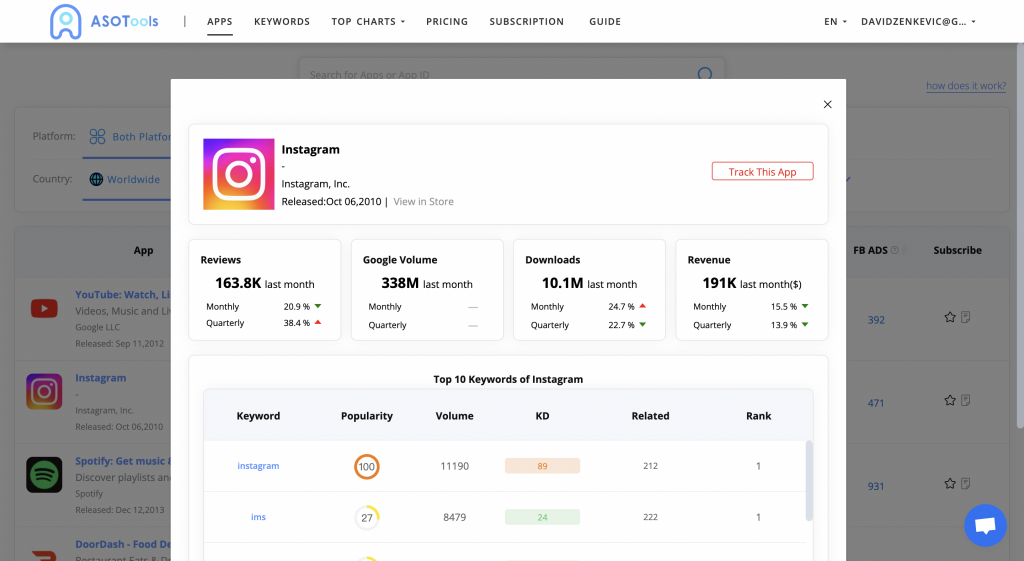Click the note icon in Spotify row
Image resolution: width=1024 pixels, height=561 pixels.
point(966,483)
